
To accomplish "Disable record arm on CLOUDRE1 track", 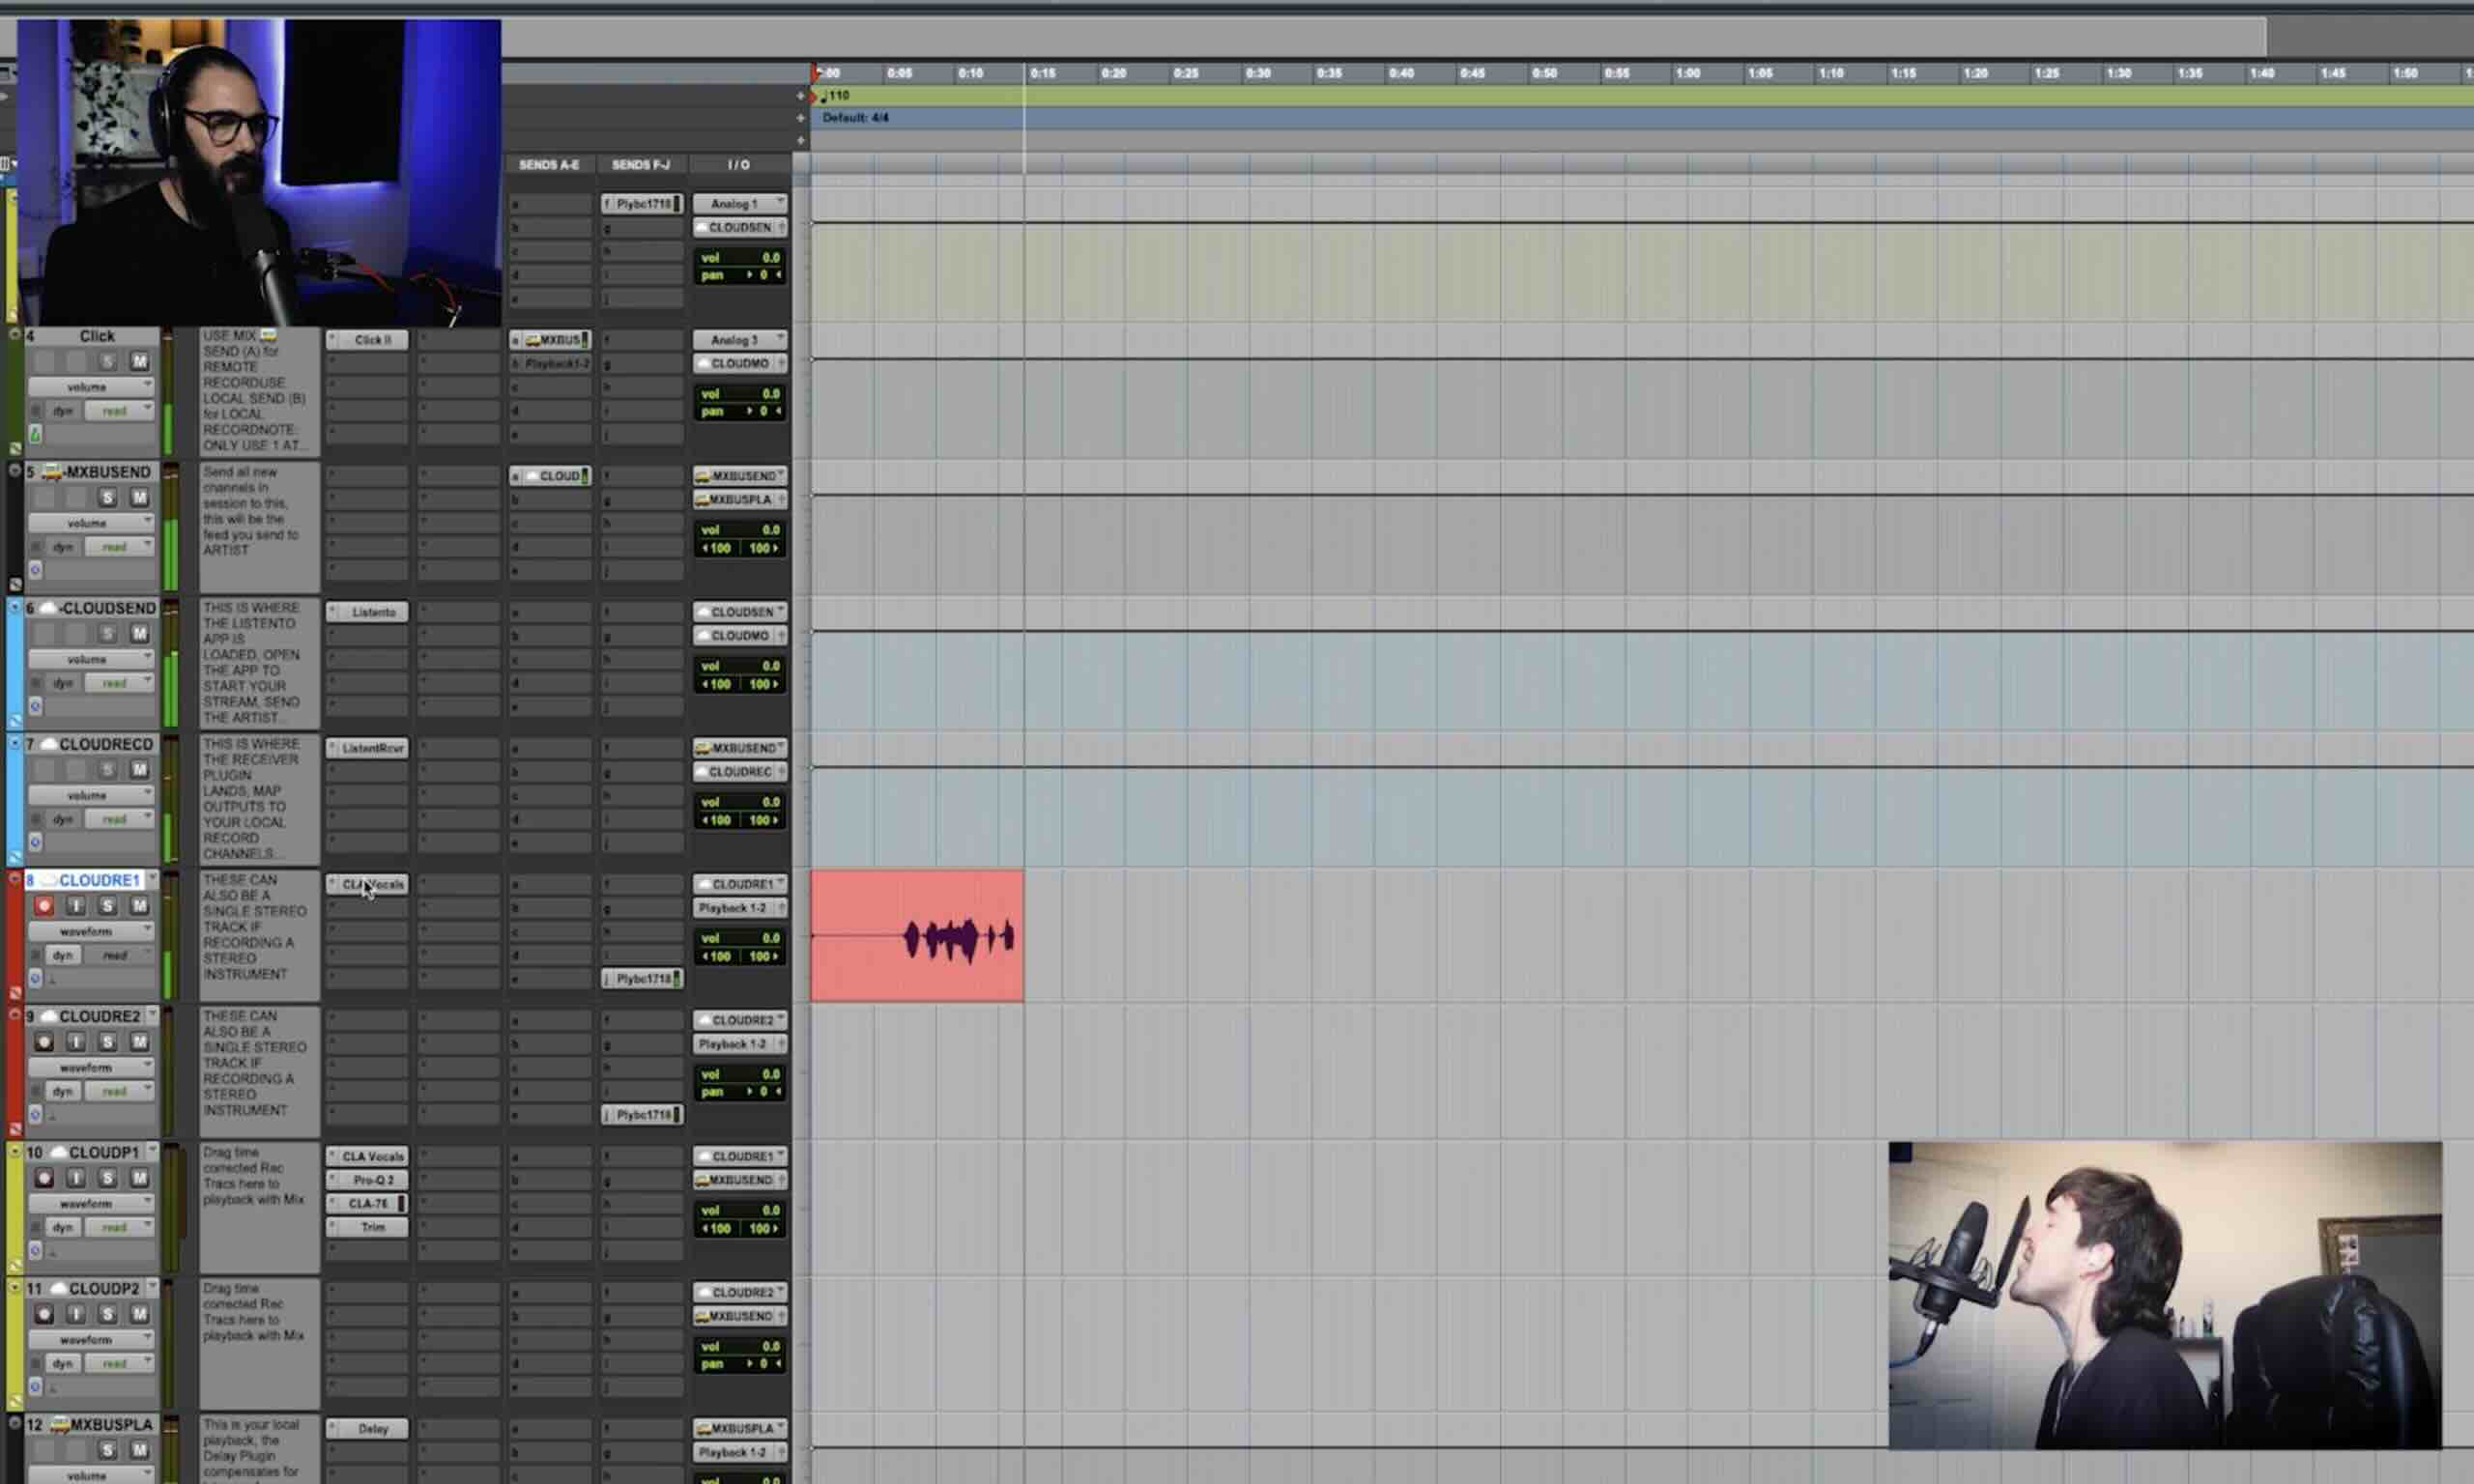I will pyautogui.click(x=44, y=906).
